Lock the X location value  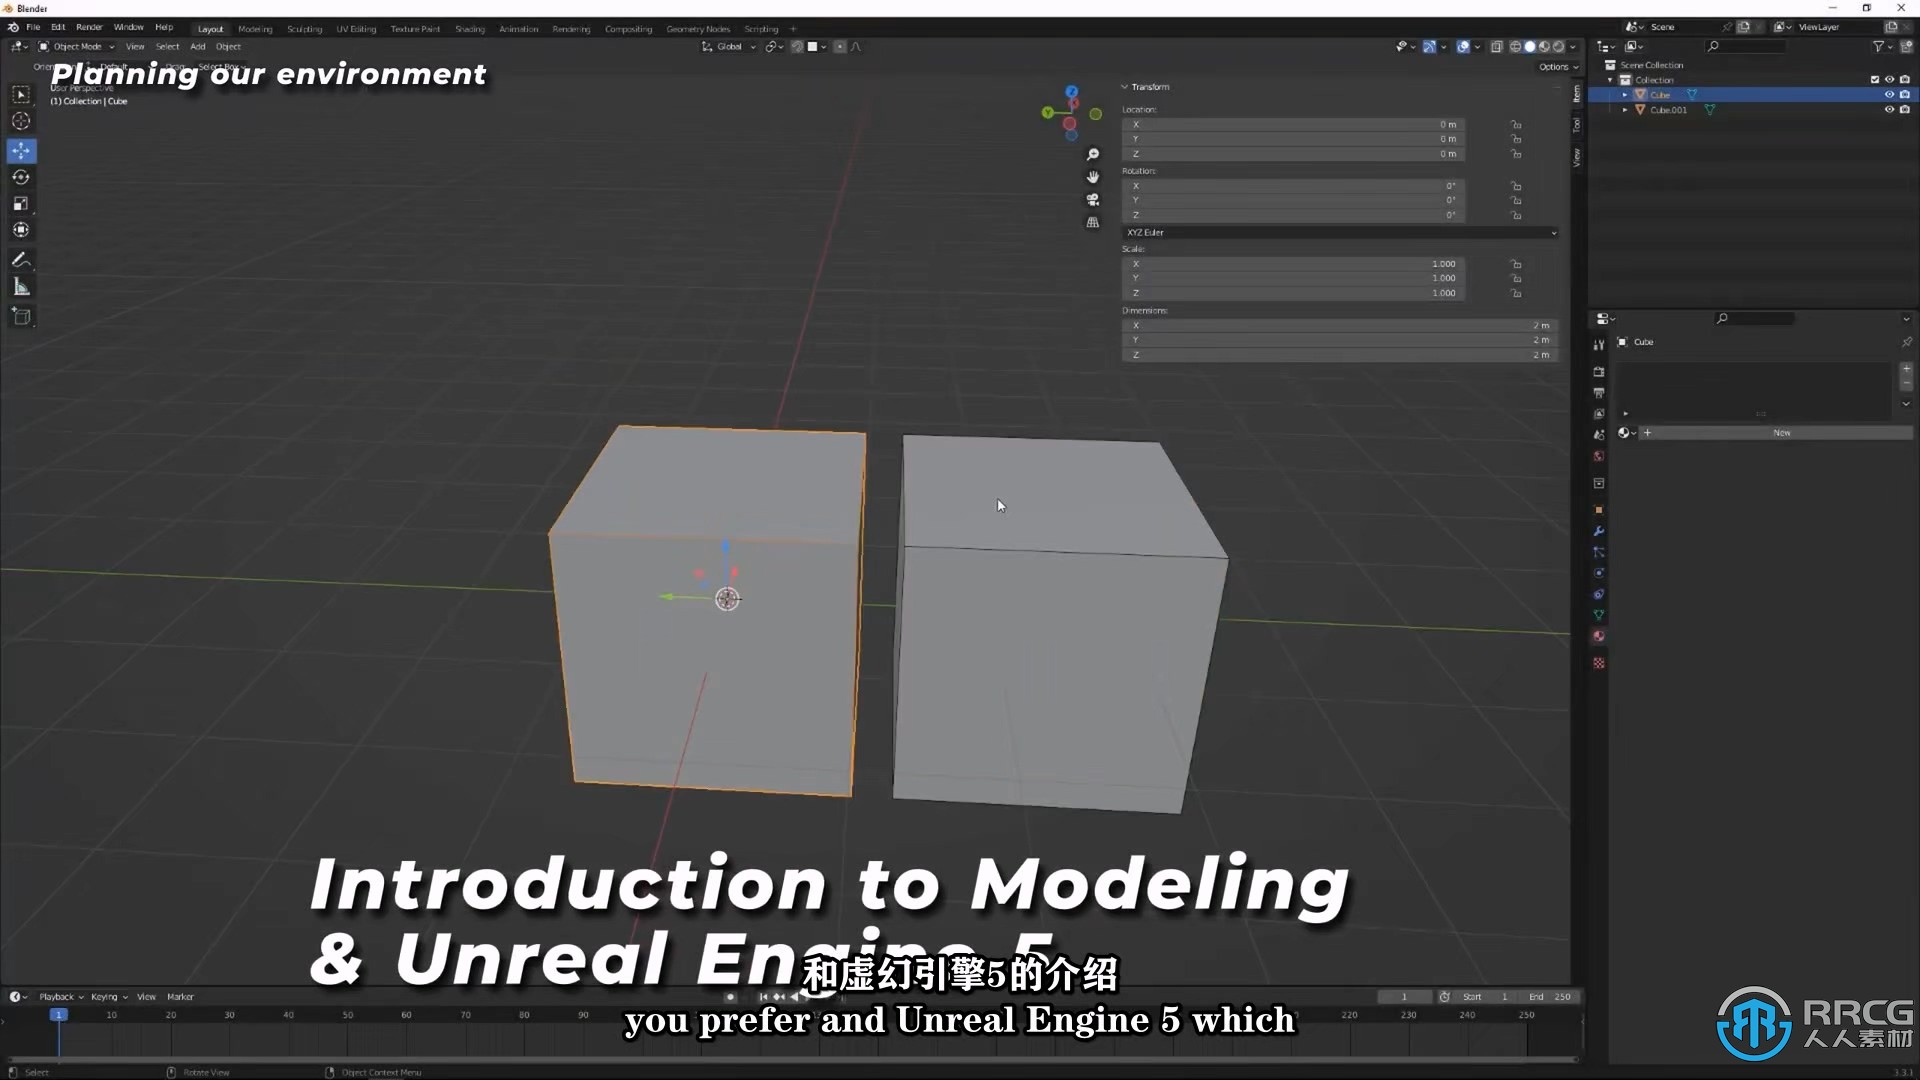[1516, 125]
